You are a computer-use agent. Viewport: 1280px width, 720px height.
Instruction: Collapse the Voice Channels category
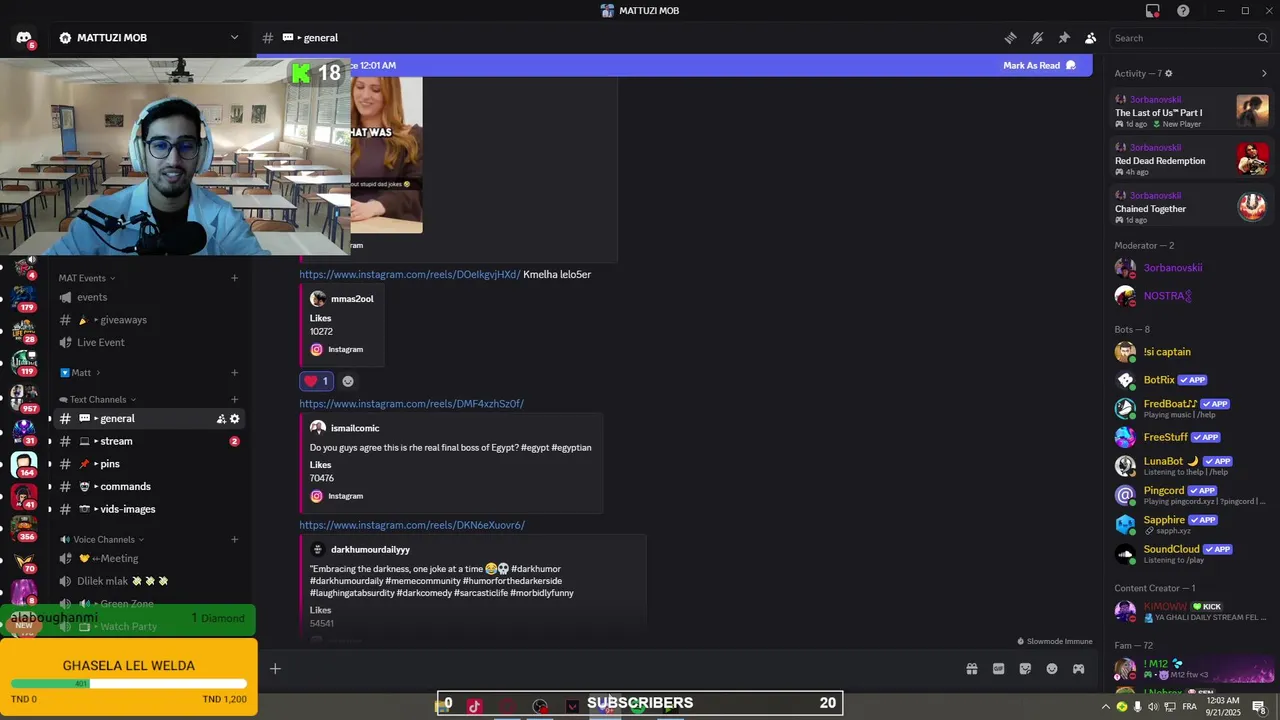pos(102,540)
